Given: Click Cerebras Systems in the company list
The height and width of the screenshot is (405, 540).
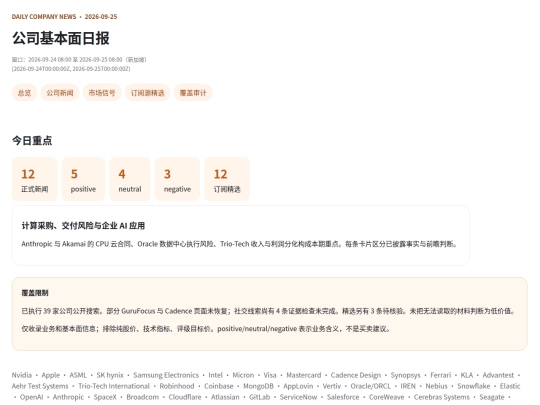Looking at the screenshot, I should coord(442,397).
